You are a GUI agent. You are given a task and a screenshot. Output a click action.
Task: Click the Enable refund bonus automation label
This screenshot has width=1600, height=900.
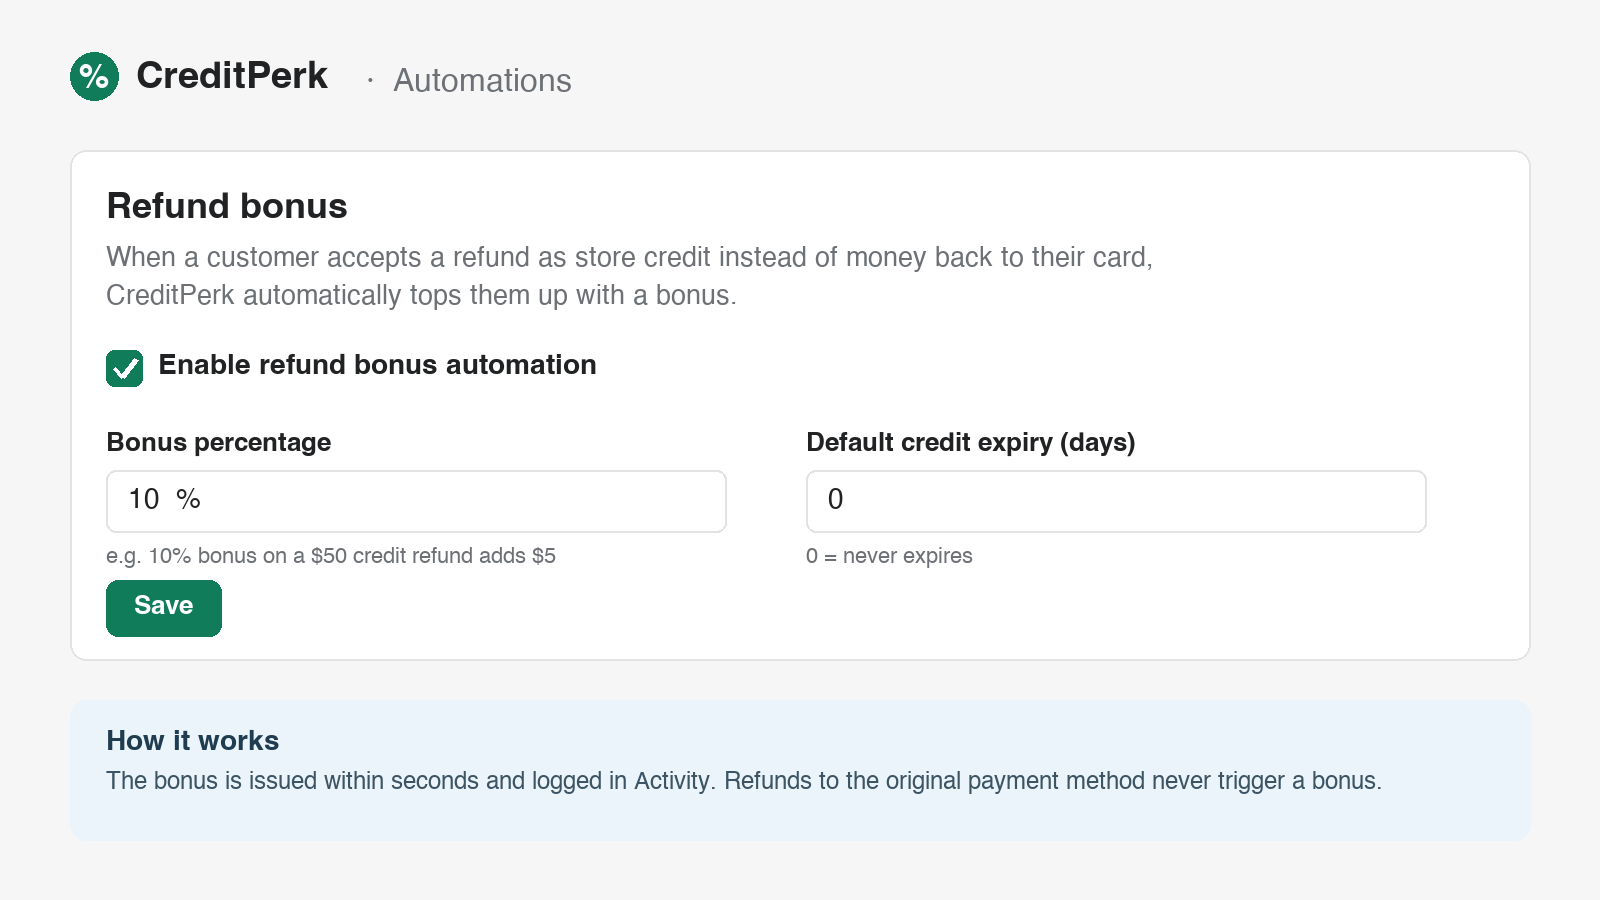[x=377, y=365]
